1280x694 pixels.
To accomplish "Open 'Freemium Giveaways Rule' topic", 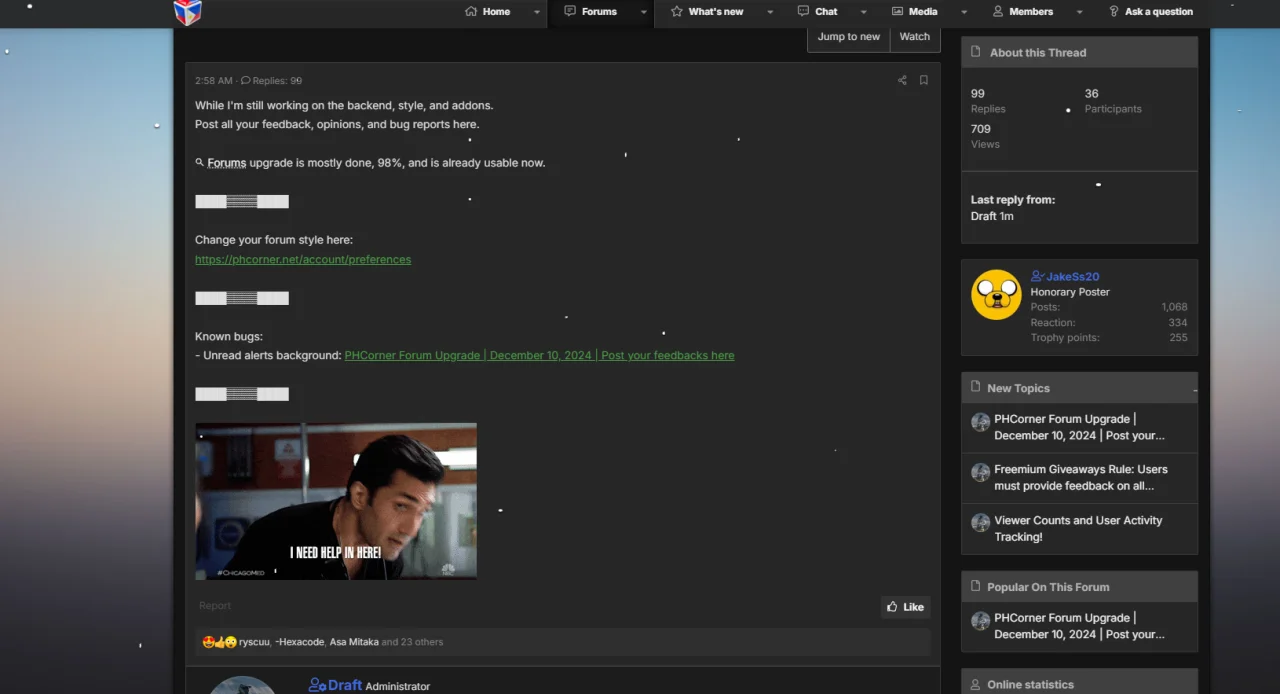I will pos(1081,477).
